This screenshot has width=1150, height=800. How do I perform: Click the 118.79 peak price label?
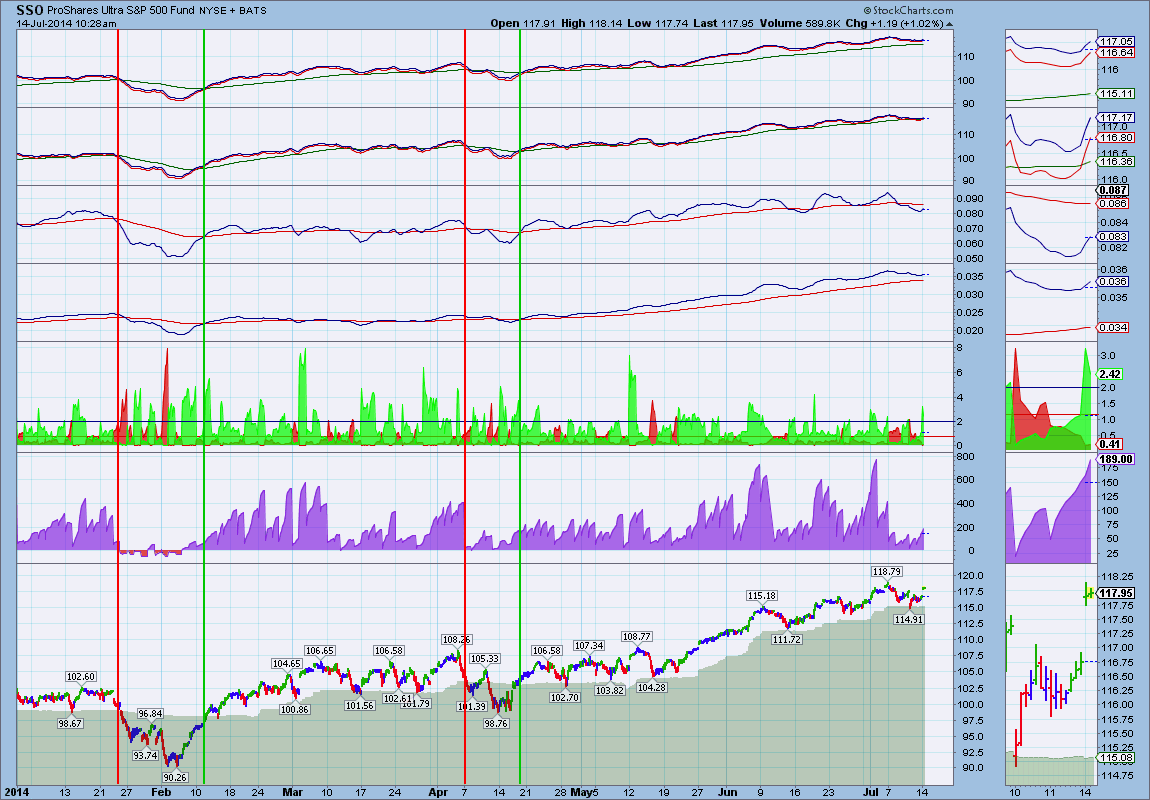coord(887,571)
